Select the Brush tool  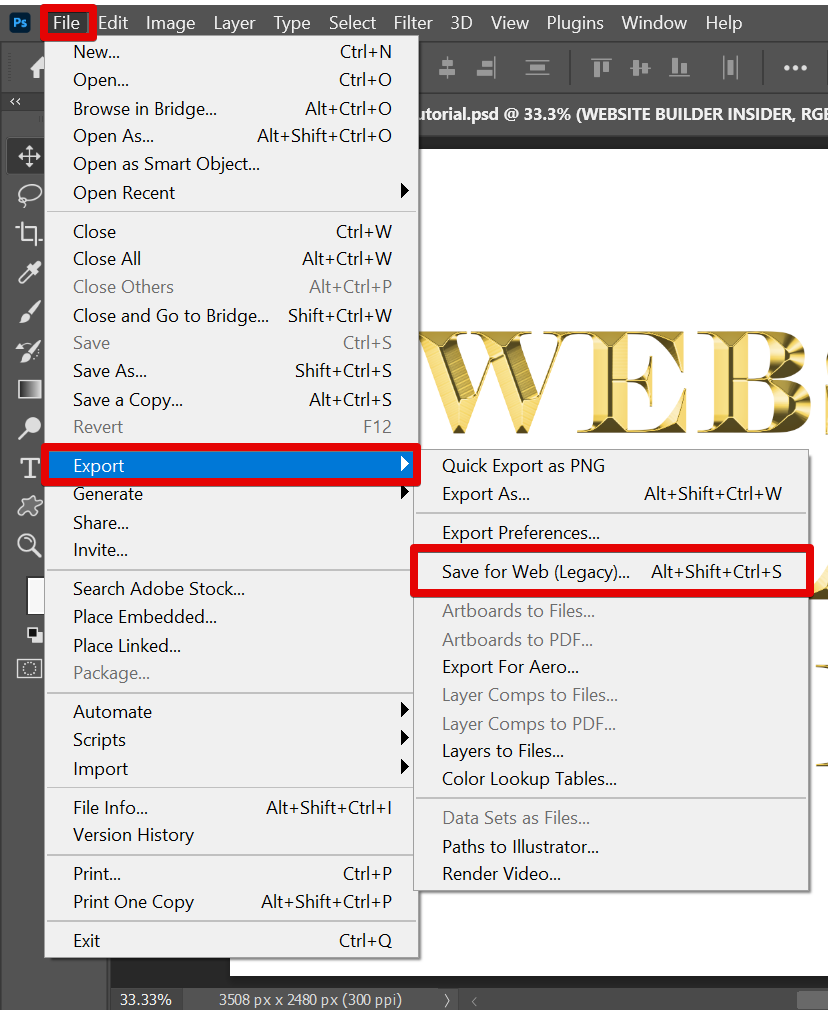click(29, 312)
